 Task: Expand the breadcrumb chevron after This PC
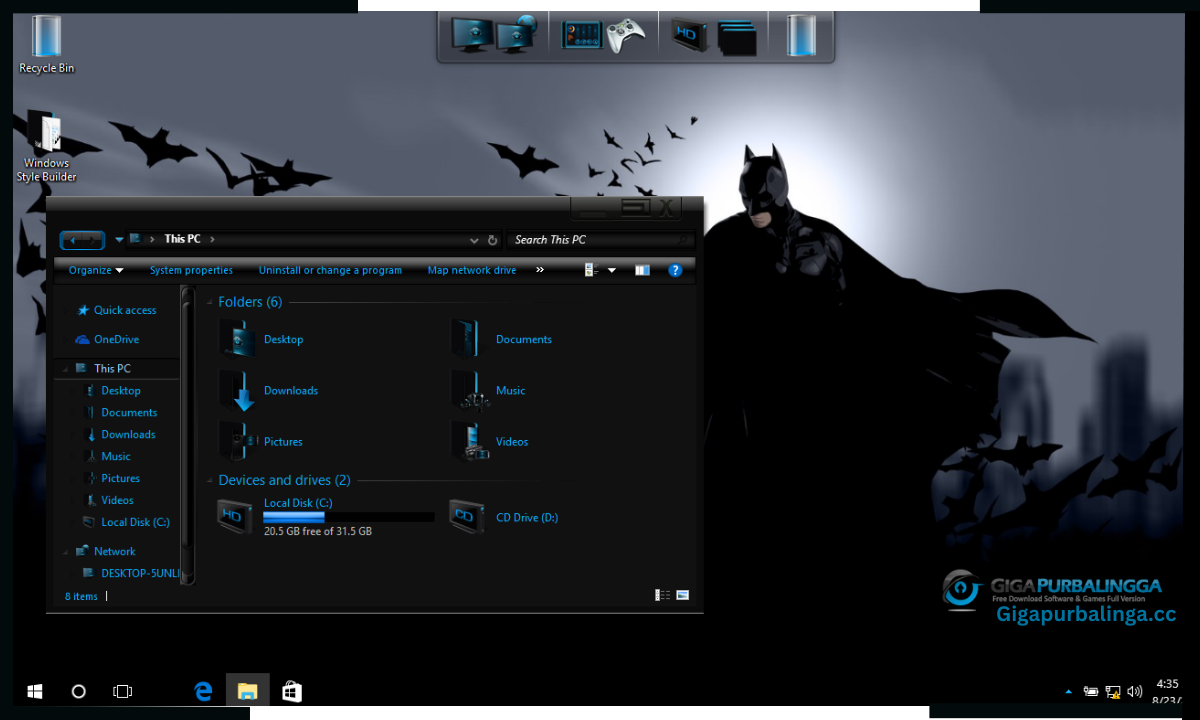(x=213, y=239)
